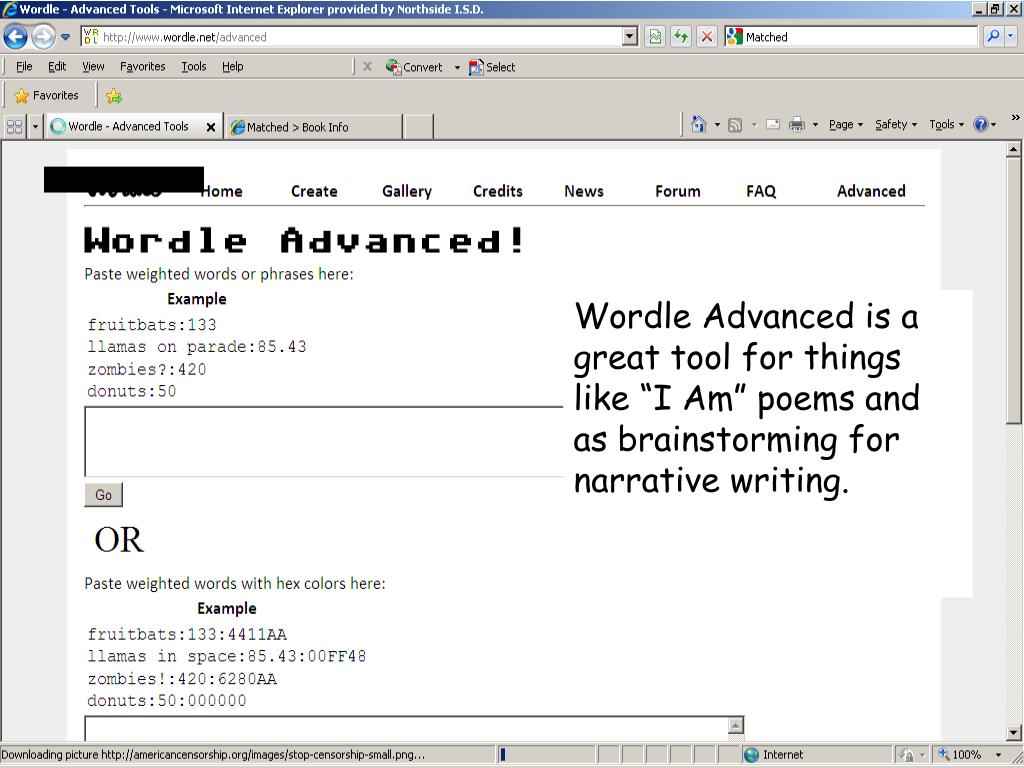Click the page loading progress bar
The height and width of the screenshot is (768, 1024).
[546, 755]
